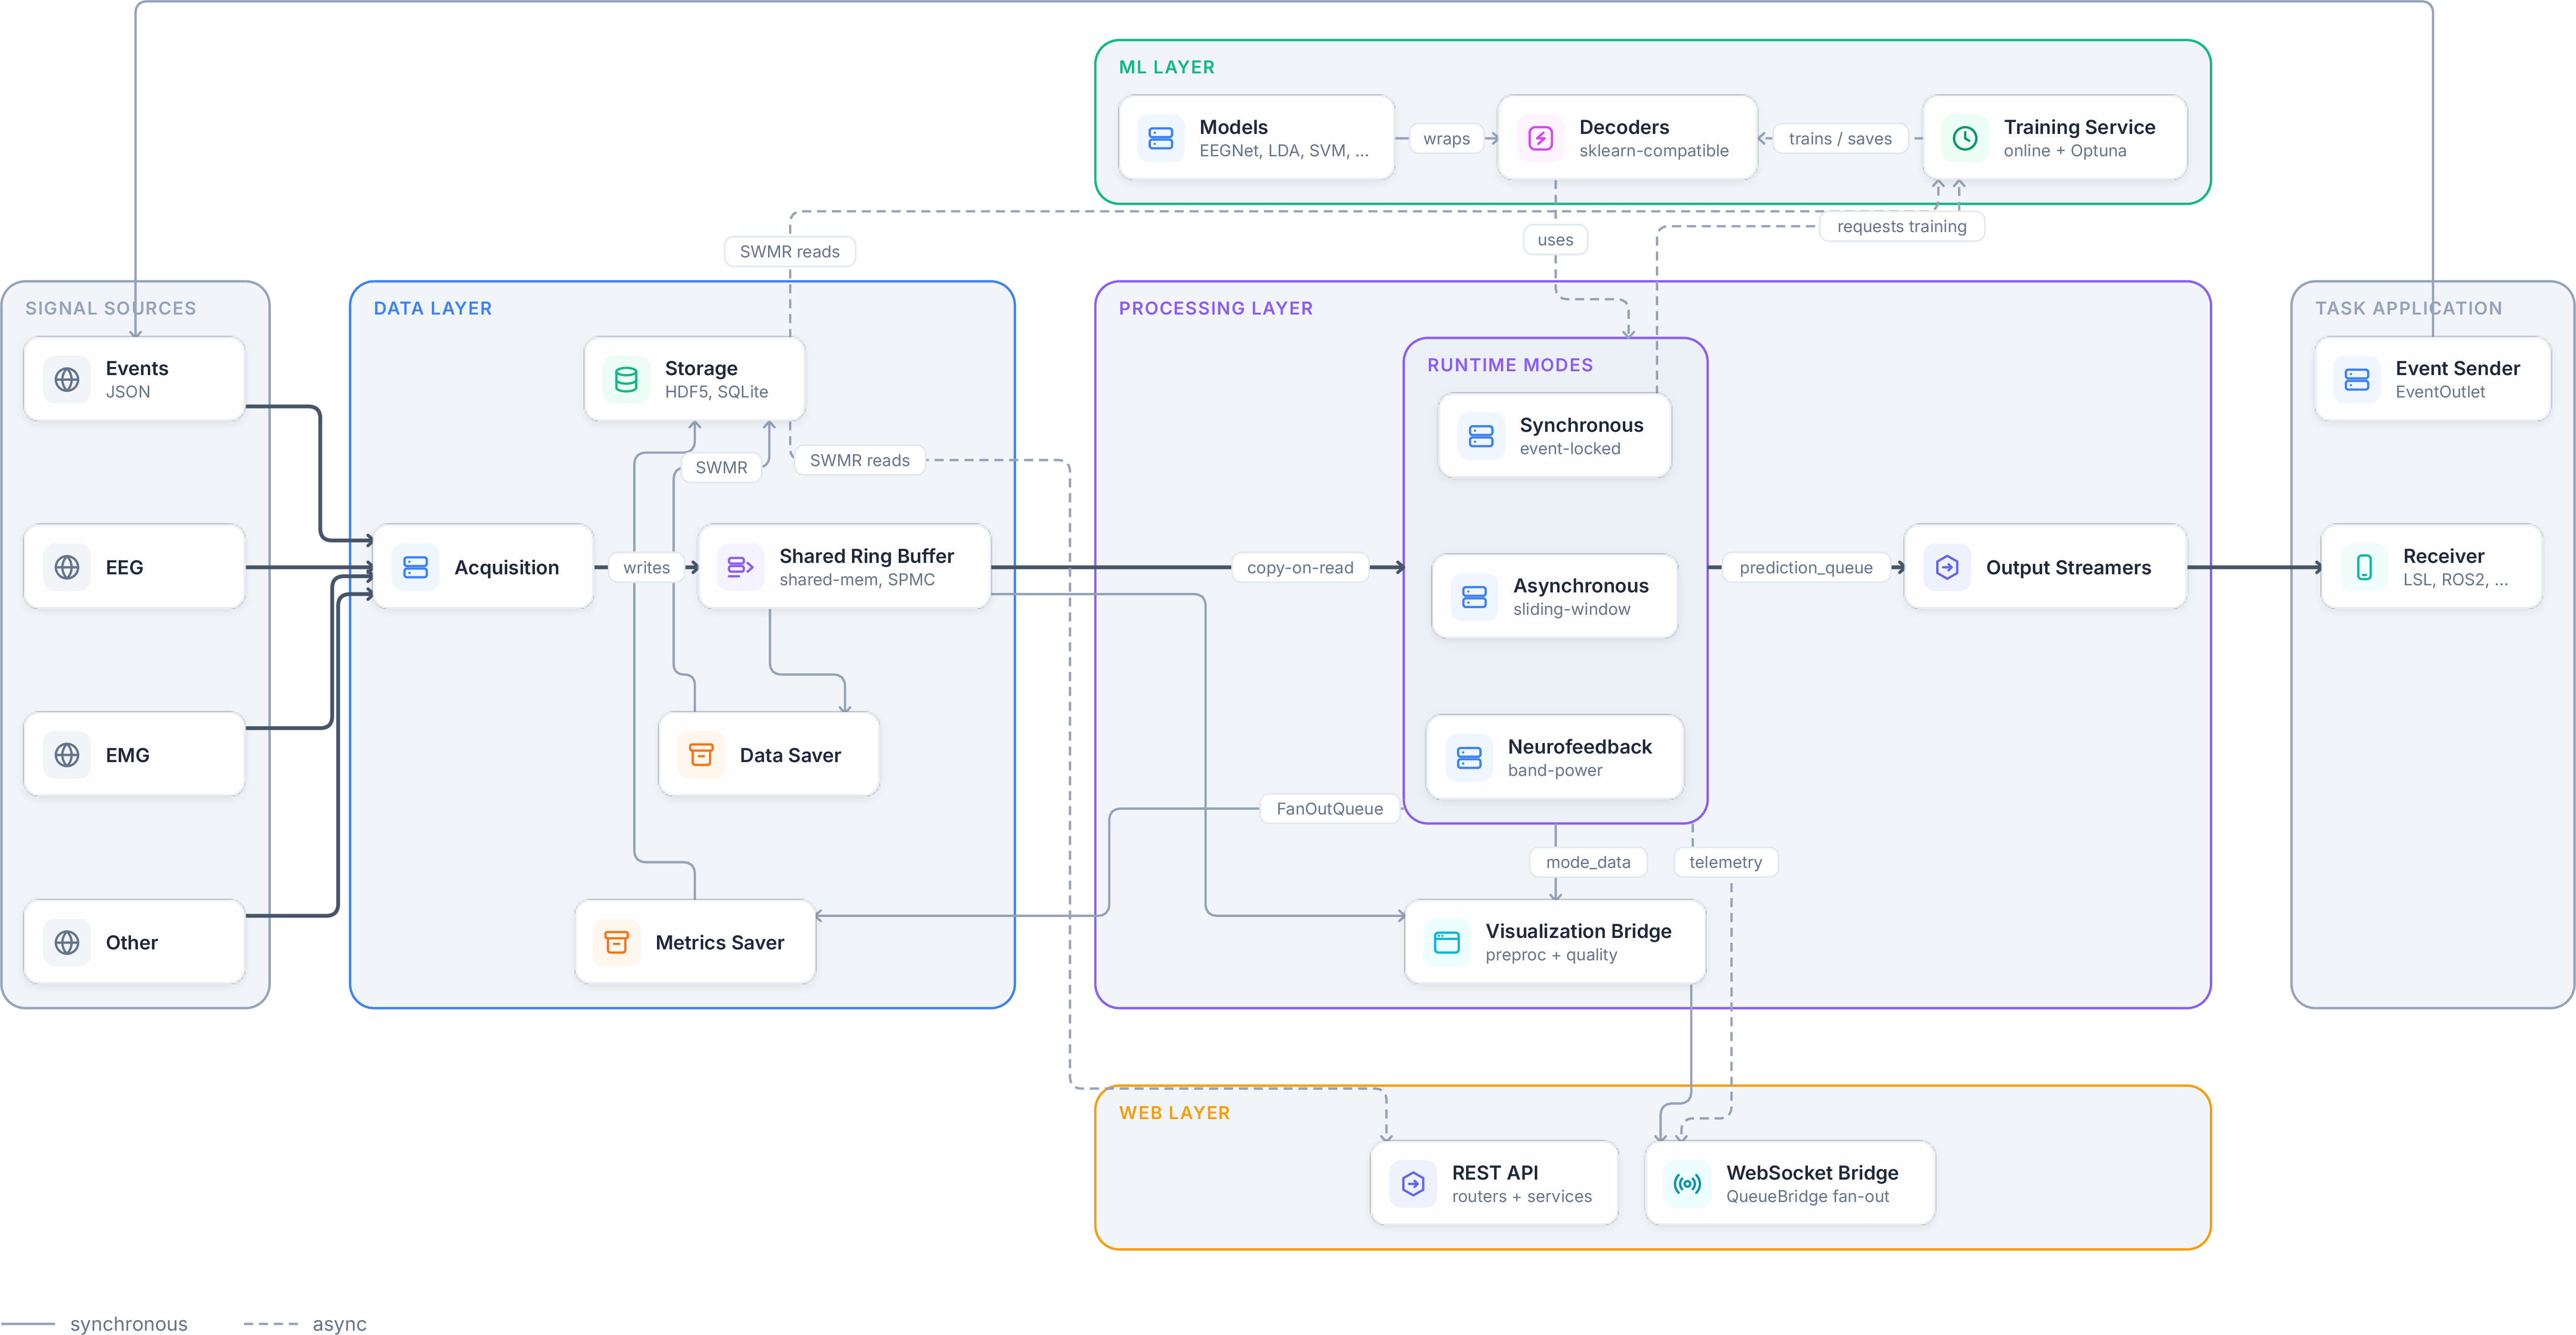Click the purple buffer icon on Shared Ring Buffer

[x=740, y=567]
